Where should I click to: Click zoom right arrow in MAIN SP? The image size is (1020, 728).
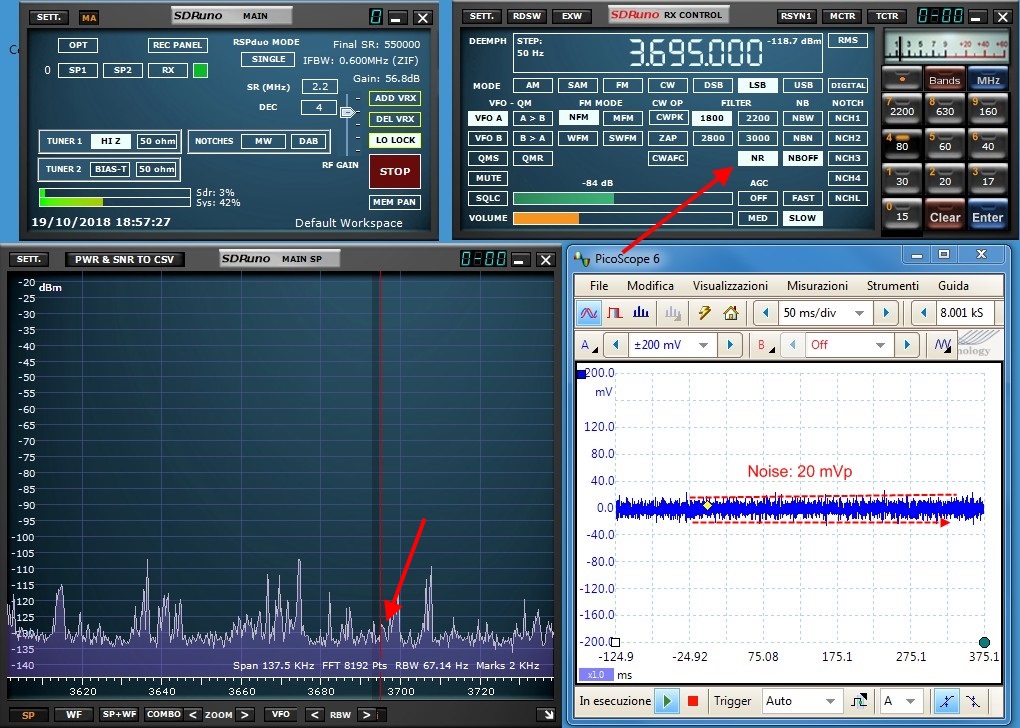pyautogui.click(x=245, y=714)
